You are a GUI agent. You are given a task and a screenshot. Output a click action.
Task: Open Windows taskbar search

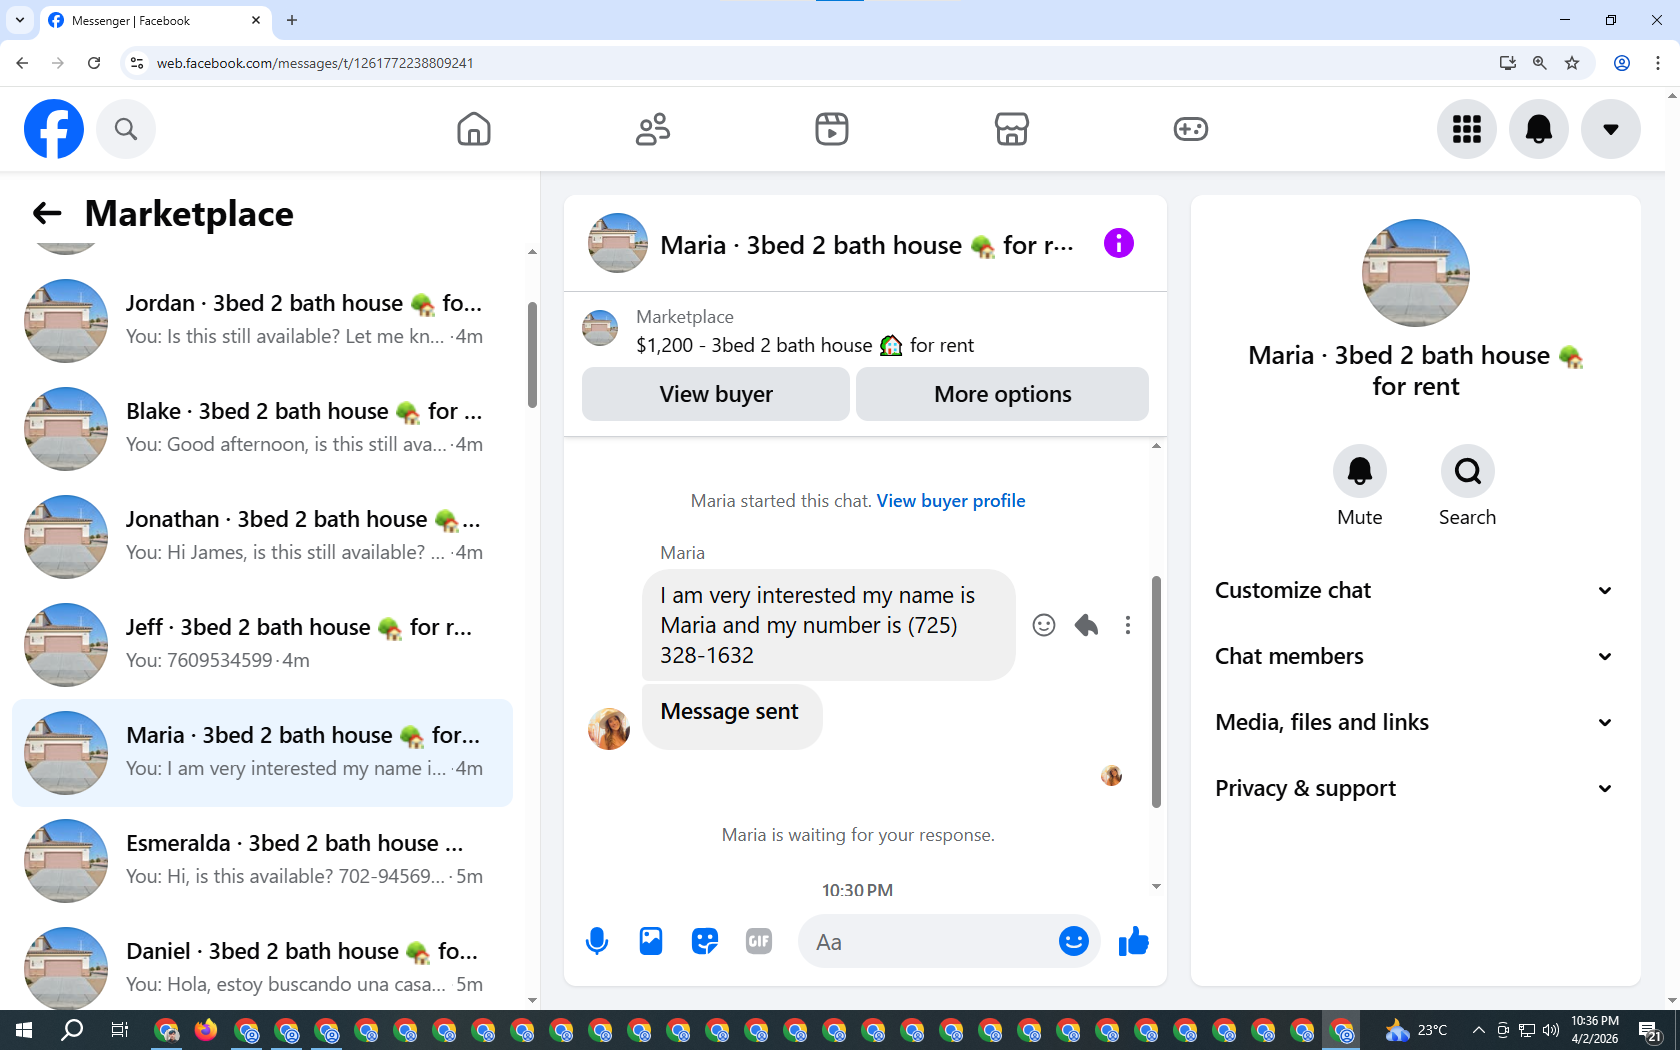point(72,1030)
